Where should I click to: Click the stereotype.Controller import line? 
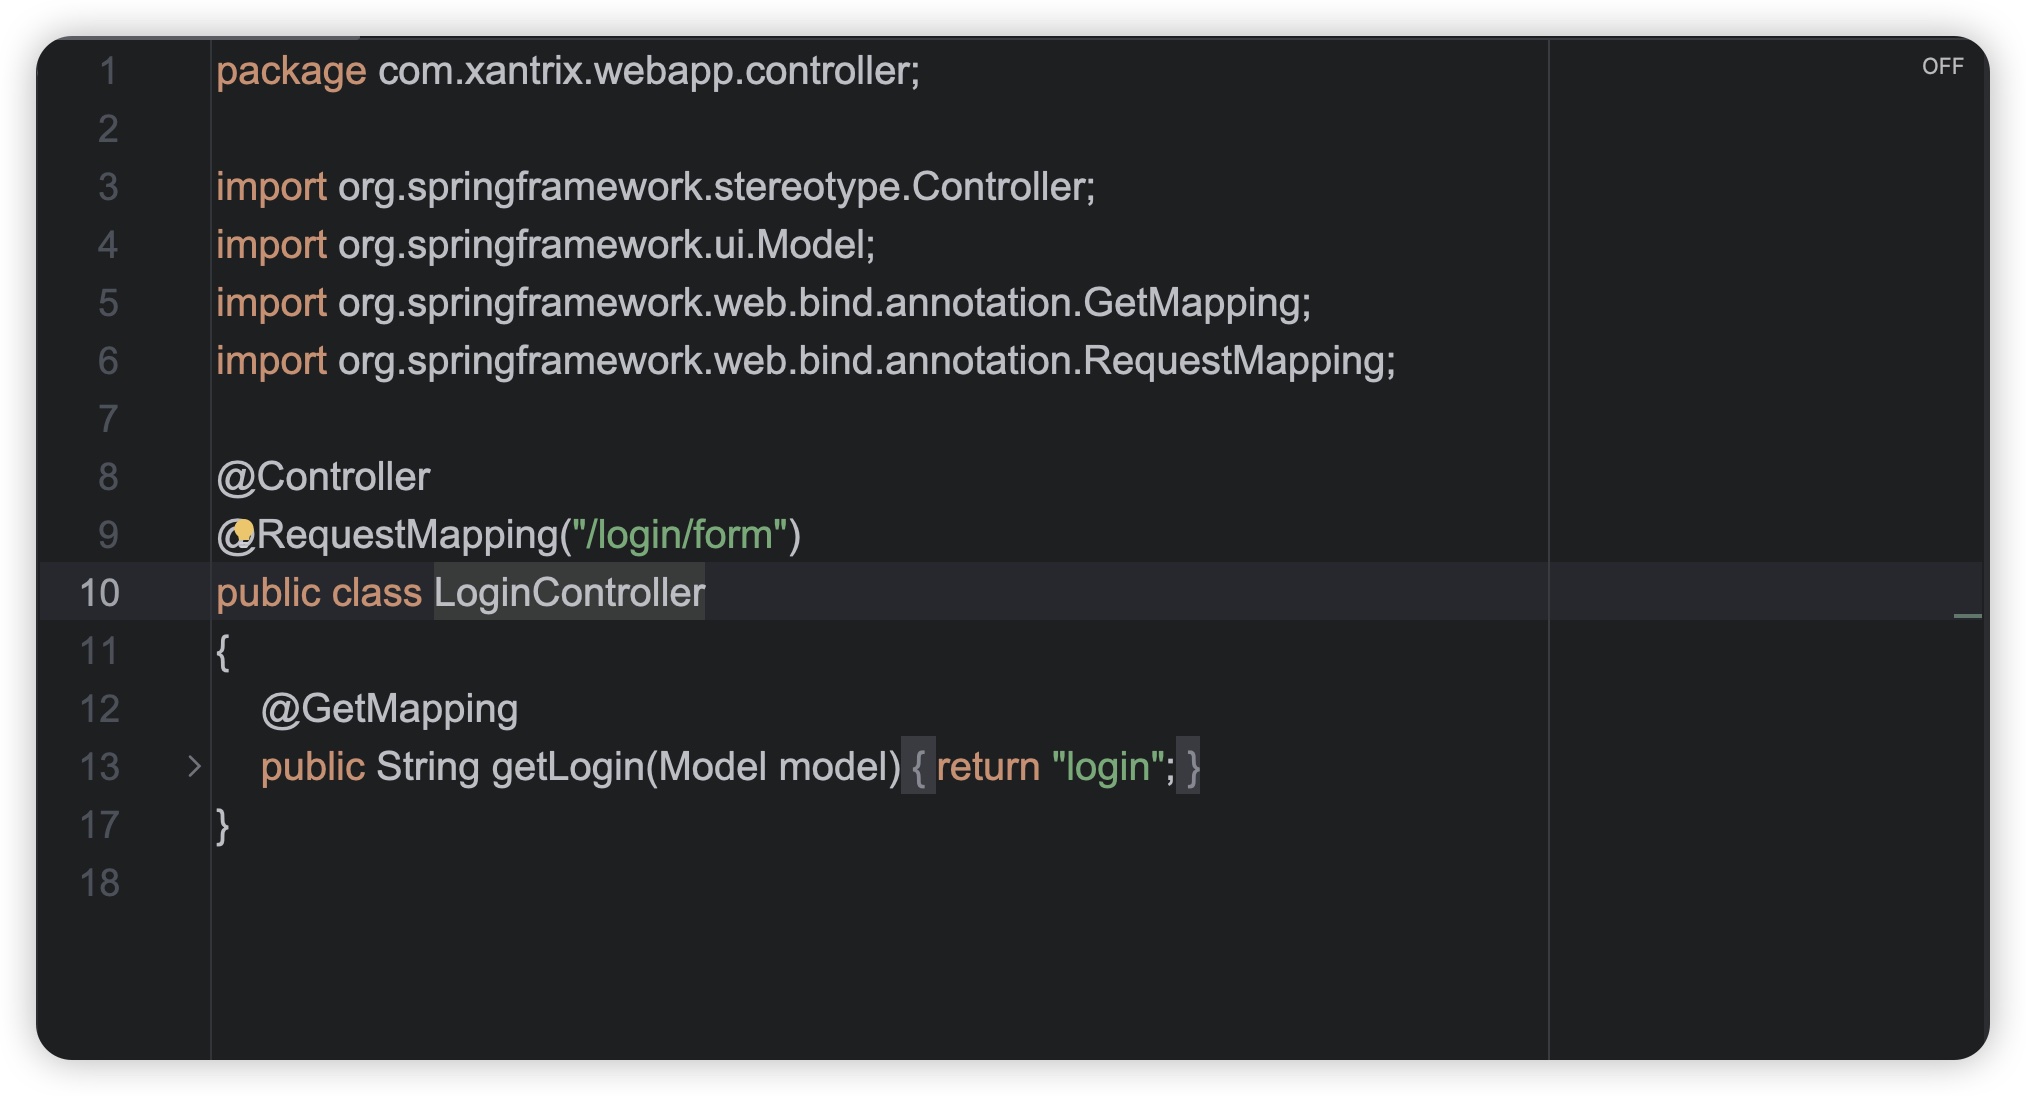[656, 187]
